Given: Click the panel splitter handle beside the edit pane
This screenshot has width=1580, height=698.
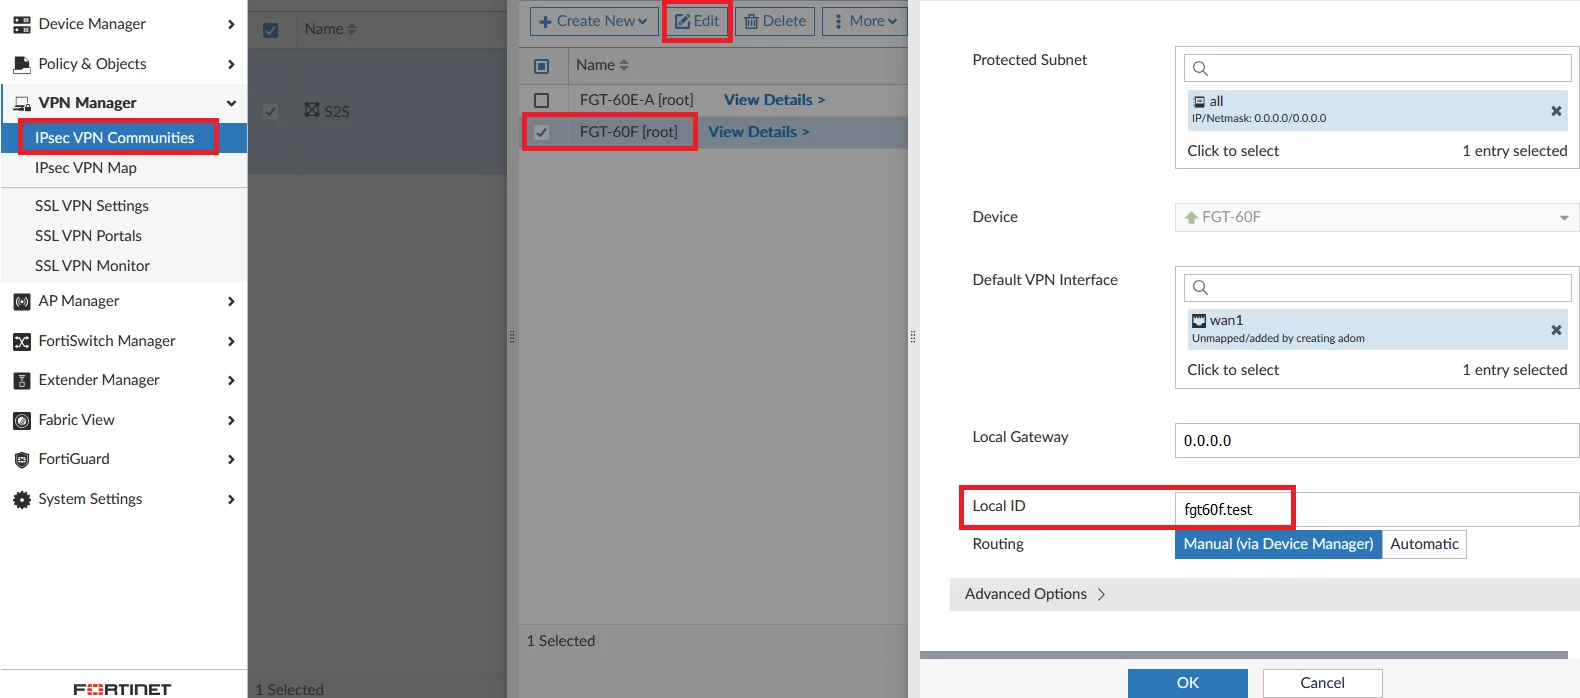Looking at the screenshot, I should [x=913, y=337].
